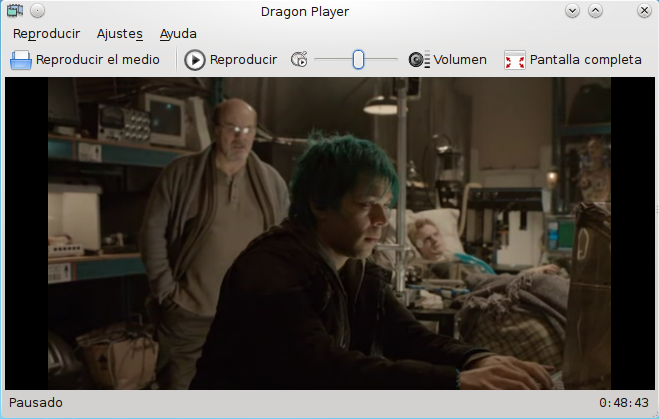This screenshot has height=419, width=659.
Task: Click the Reproducir toolbar button label
Action: [x=243, y=60]
